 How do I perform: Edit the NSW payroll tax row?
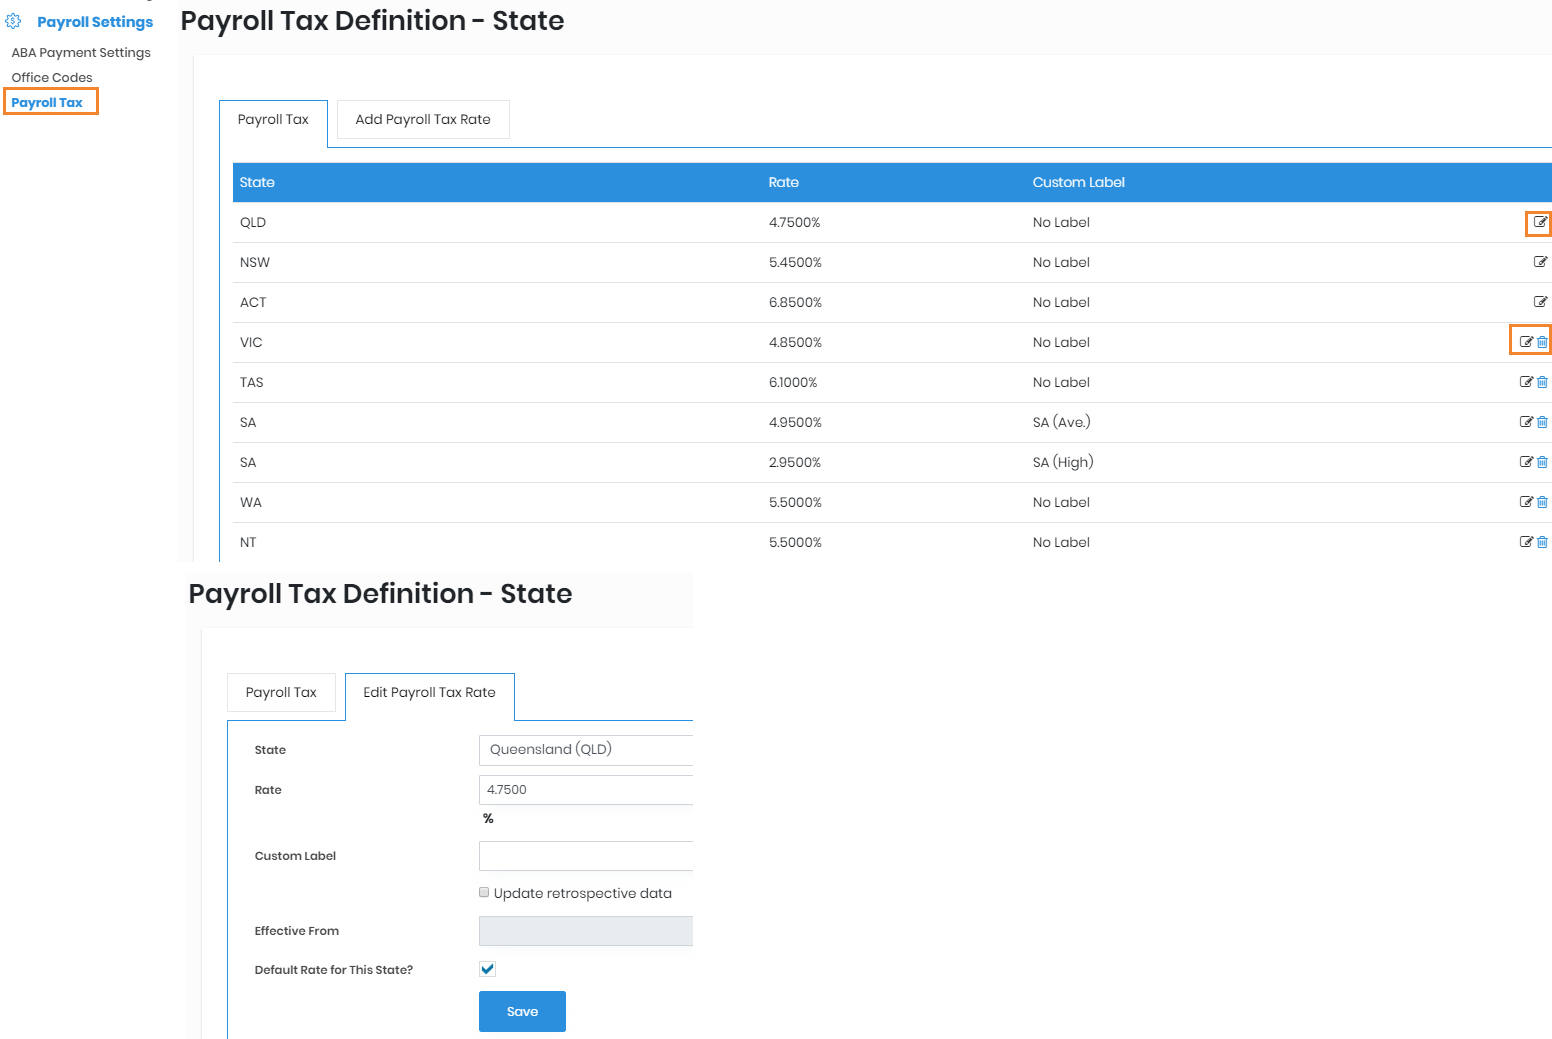pos(1540,262)
